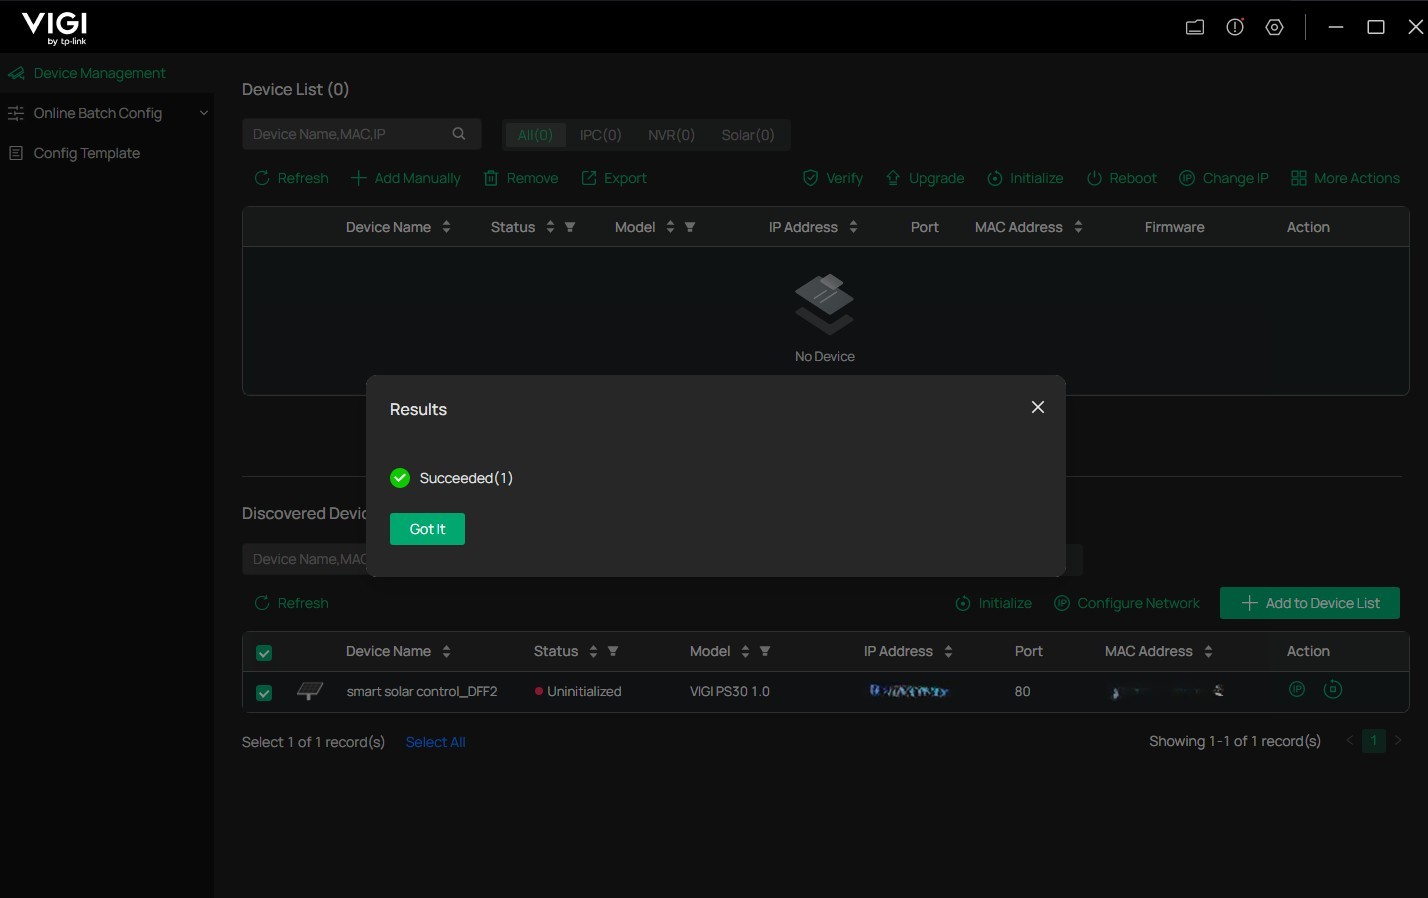Minimize the VIGI window
This screenshot has width=1428, height=898.
1336,27
